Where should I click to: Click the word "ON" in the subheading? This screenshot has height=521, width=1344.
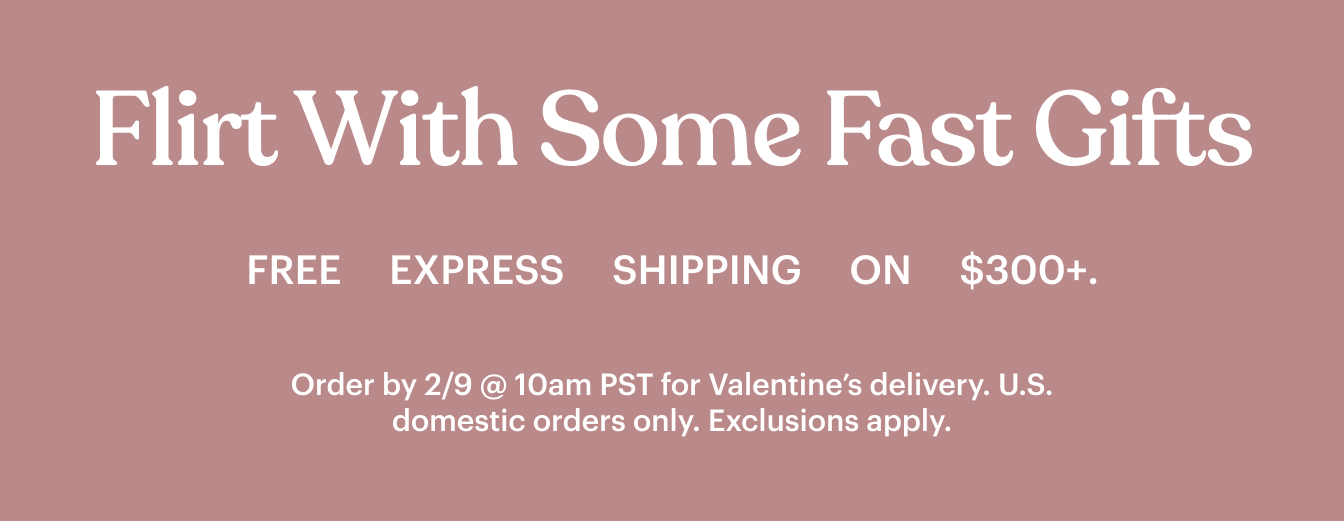pyautogui.click(x=880, y=271)
